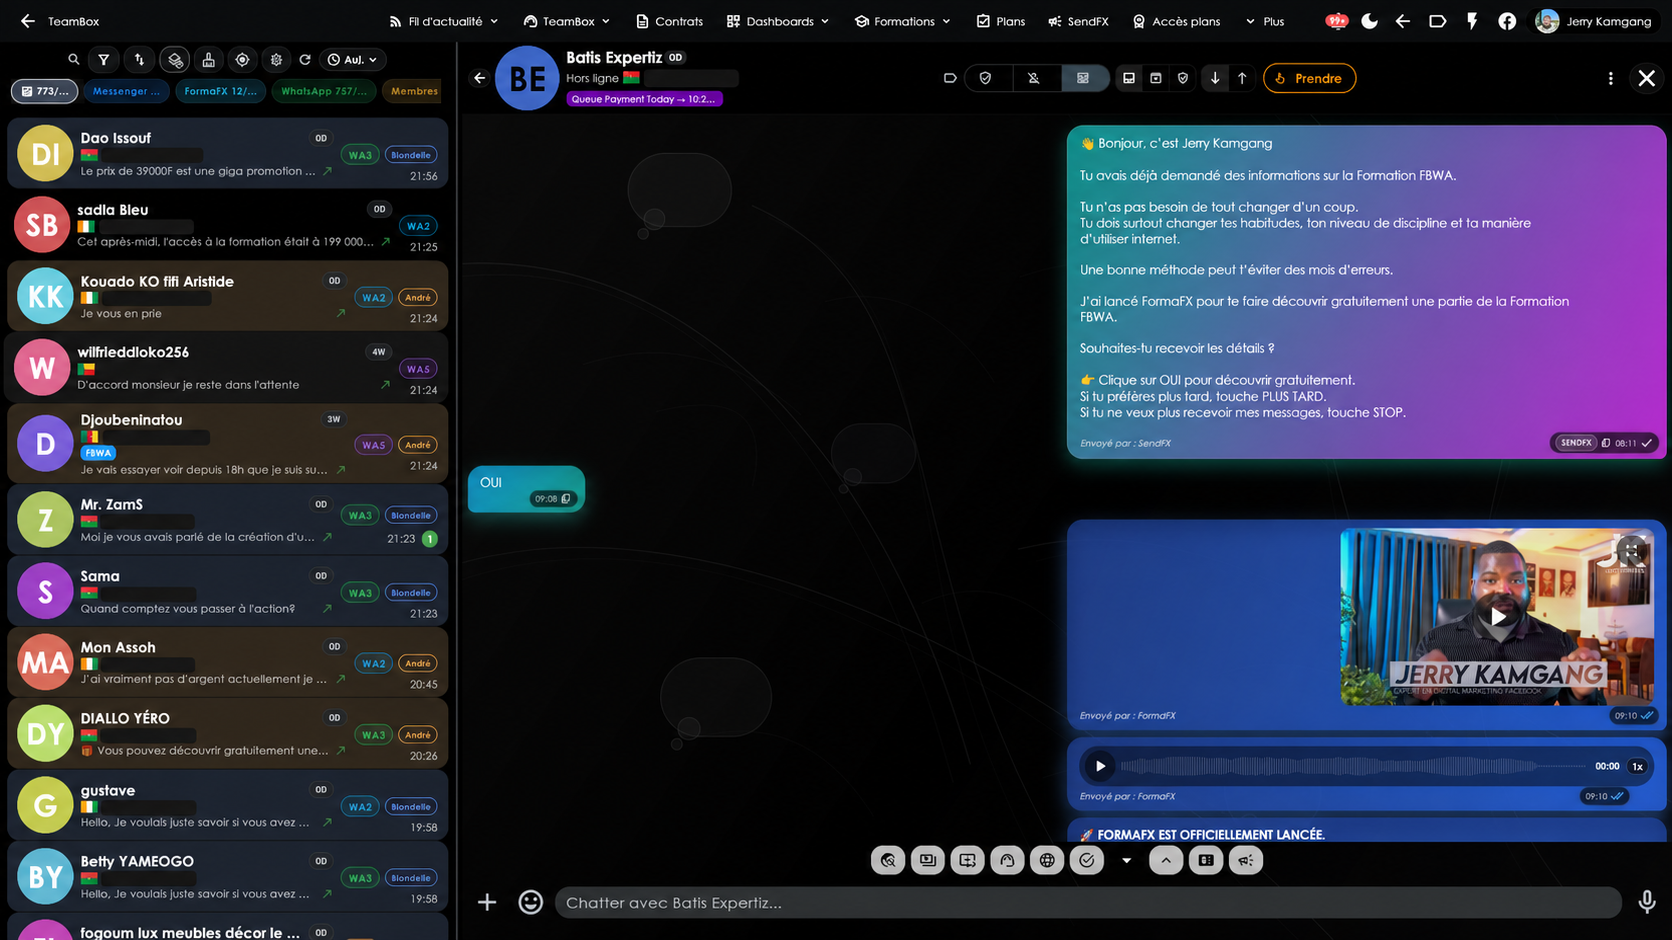
Task: Play the Jerry Kamgang video
Action: pos(1497,617)
